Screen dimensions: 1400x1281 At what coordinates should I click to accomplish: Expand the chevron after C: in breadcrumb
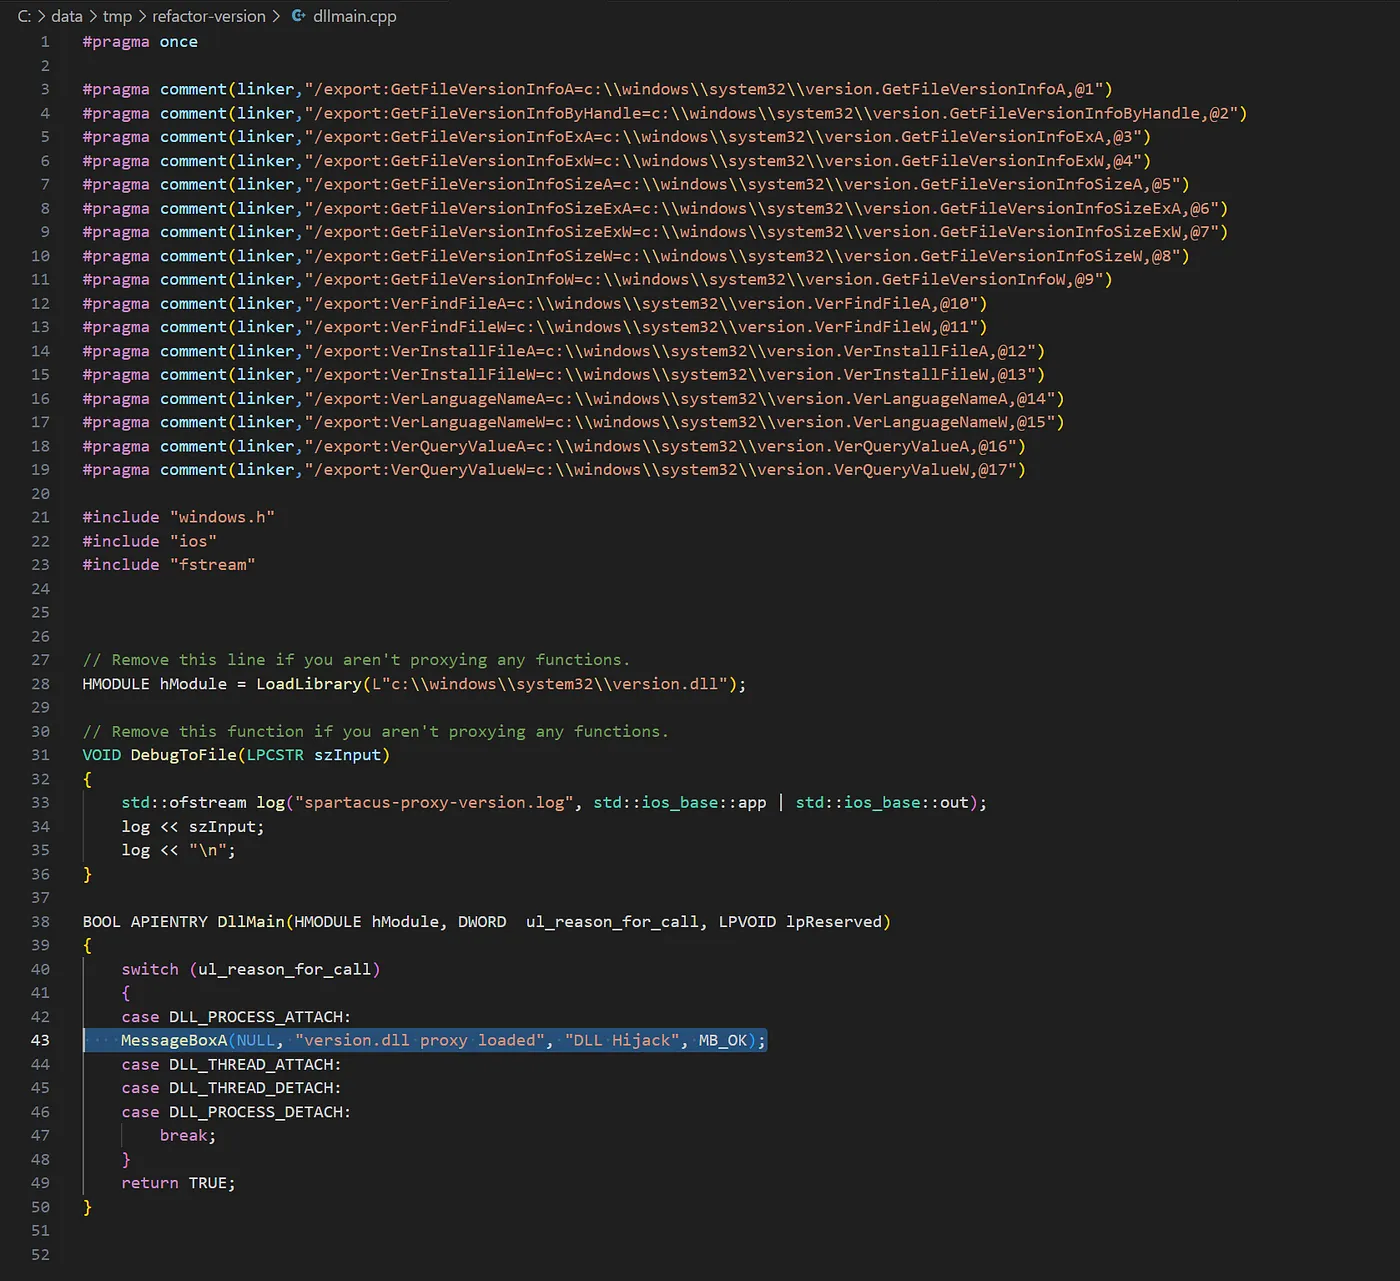43,16
